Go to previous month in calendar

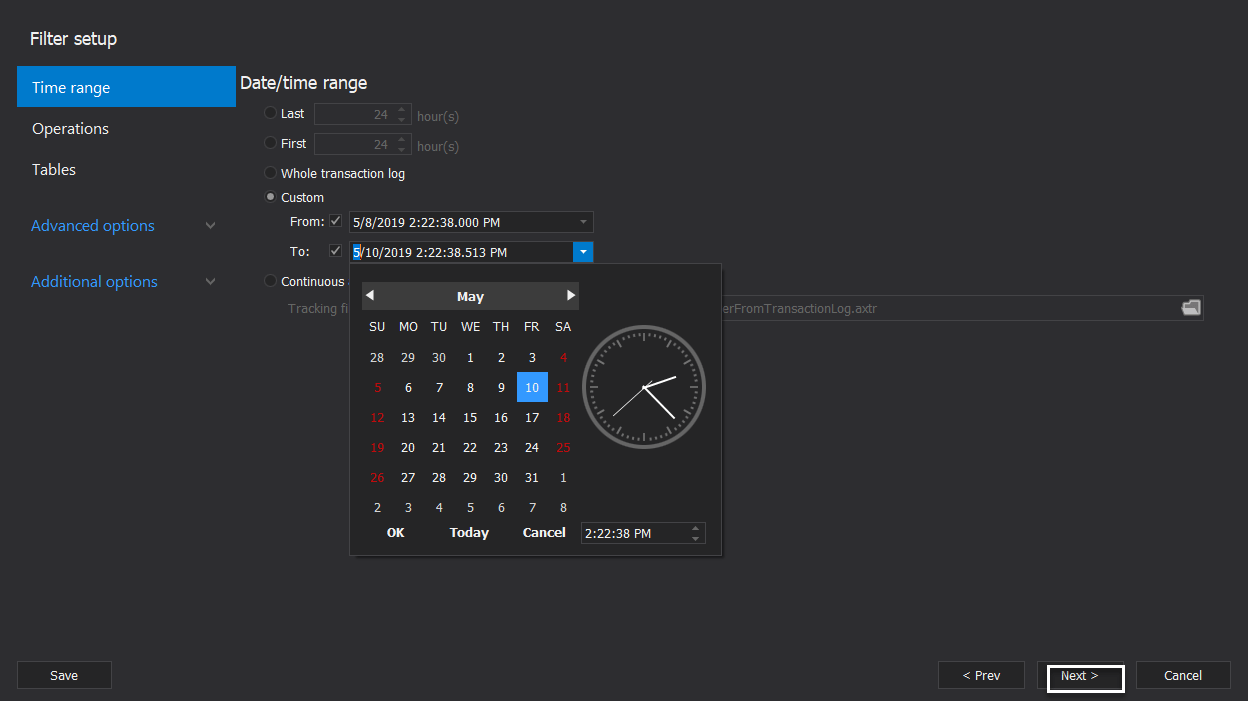pyautogui.click(x=370, y=295)
